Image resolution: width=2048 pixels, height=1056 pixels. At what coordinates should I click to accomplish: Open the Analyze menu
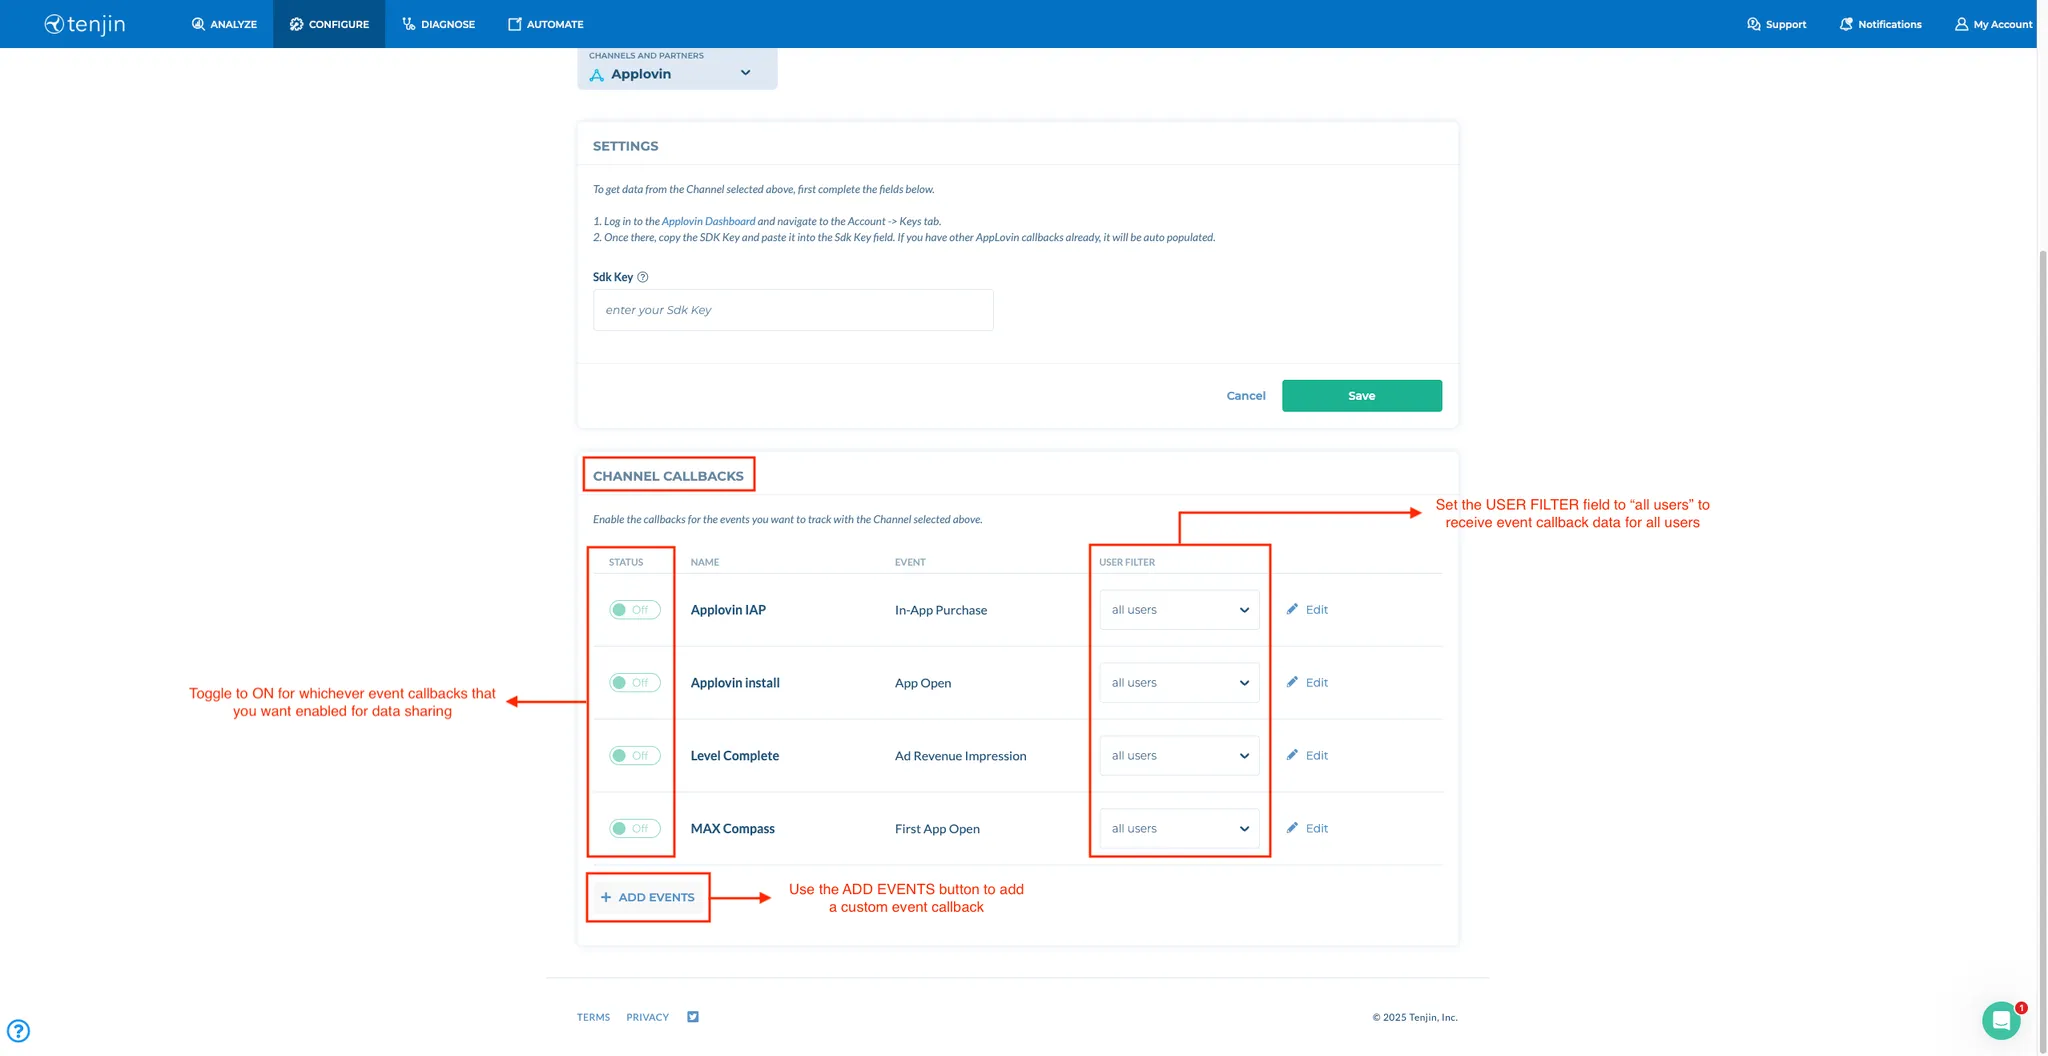(224, 24)
